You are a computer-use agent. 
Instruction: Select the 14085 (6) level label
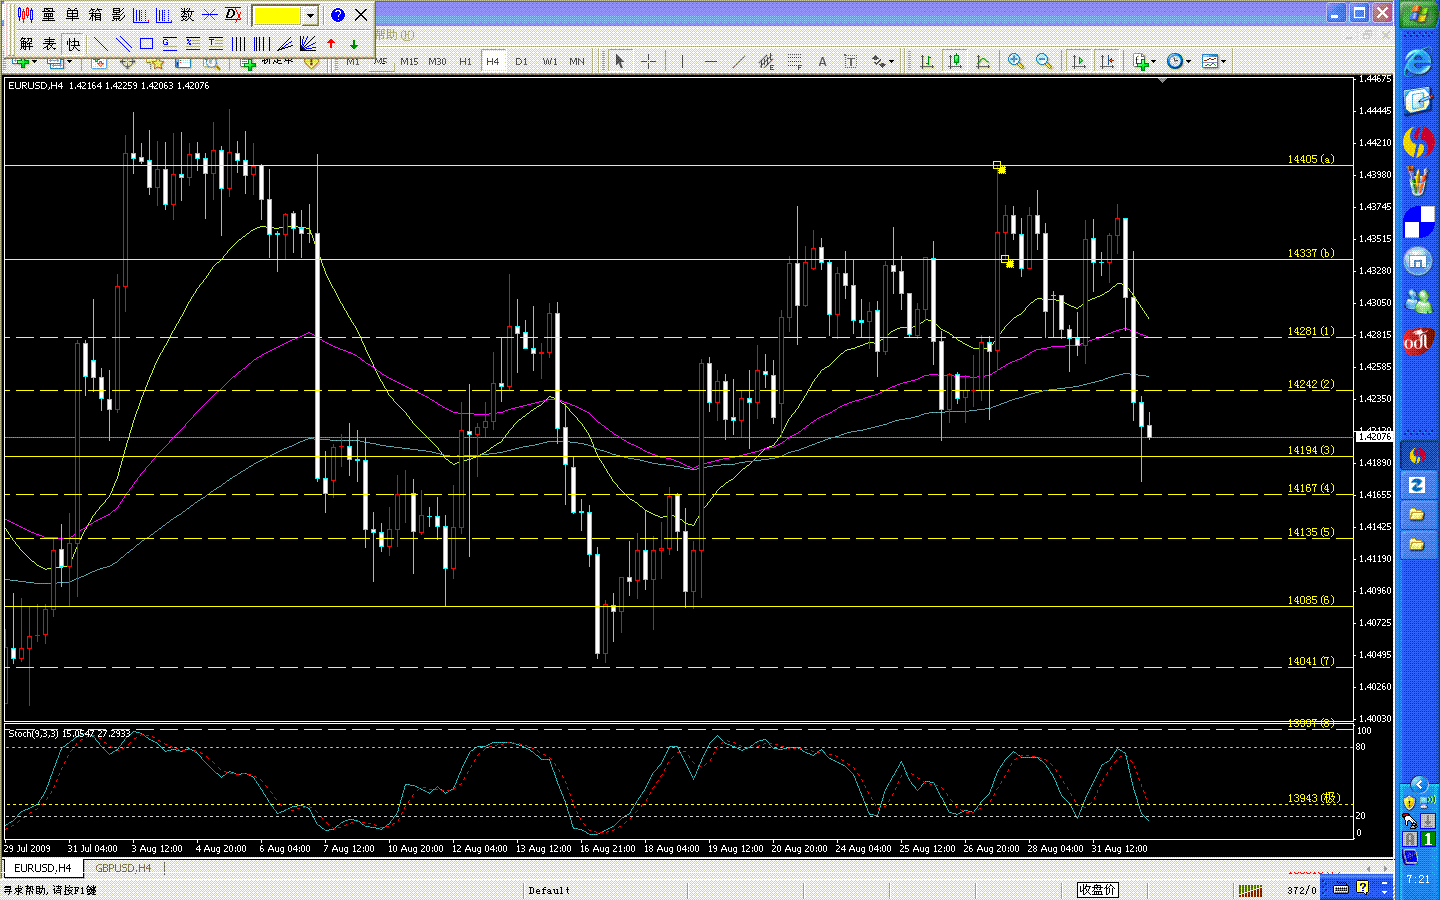pos(1310,600)
